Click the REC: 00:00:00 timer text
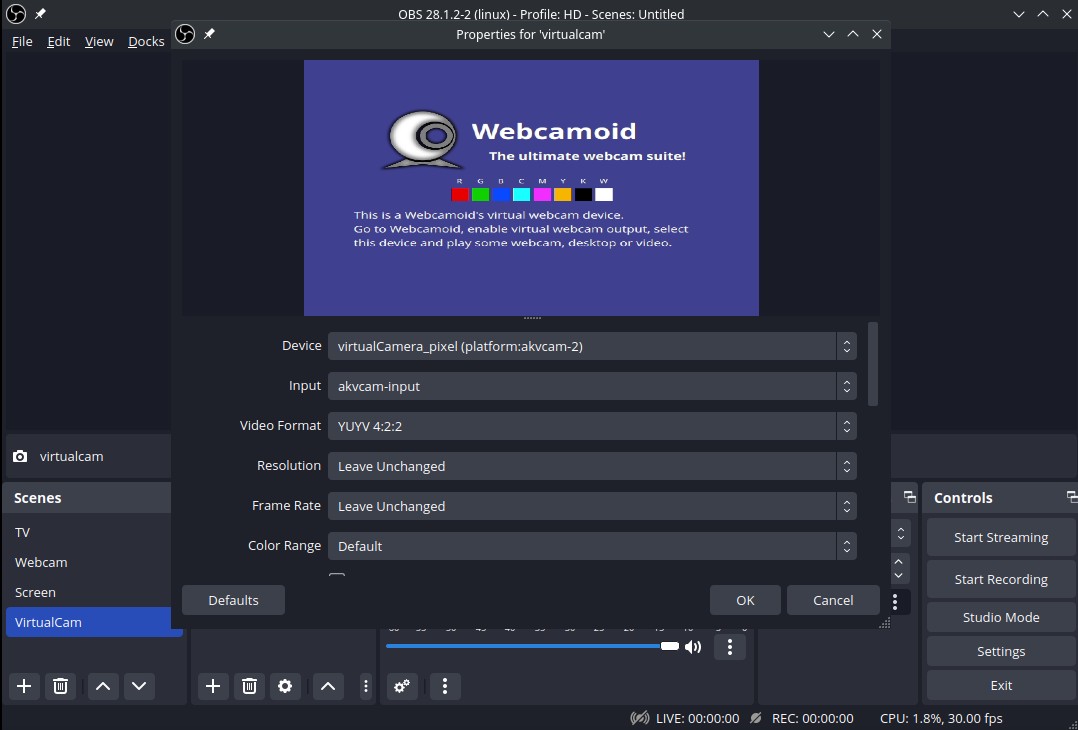Viewport: 1078px width, 730px height. [x=813, y=718]
